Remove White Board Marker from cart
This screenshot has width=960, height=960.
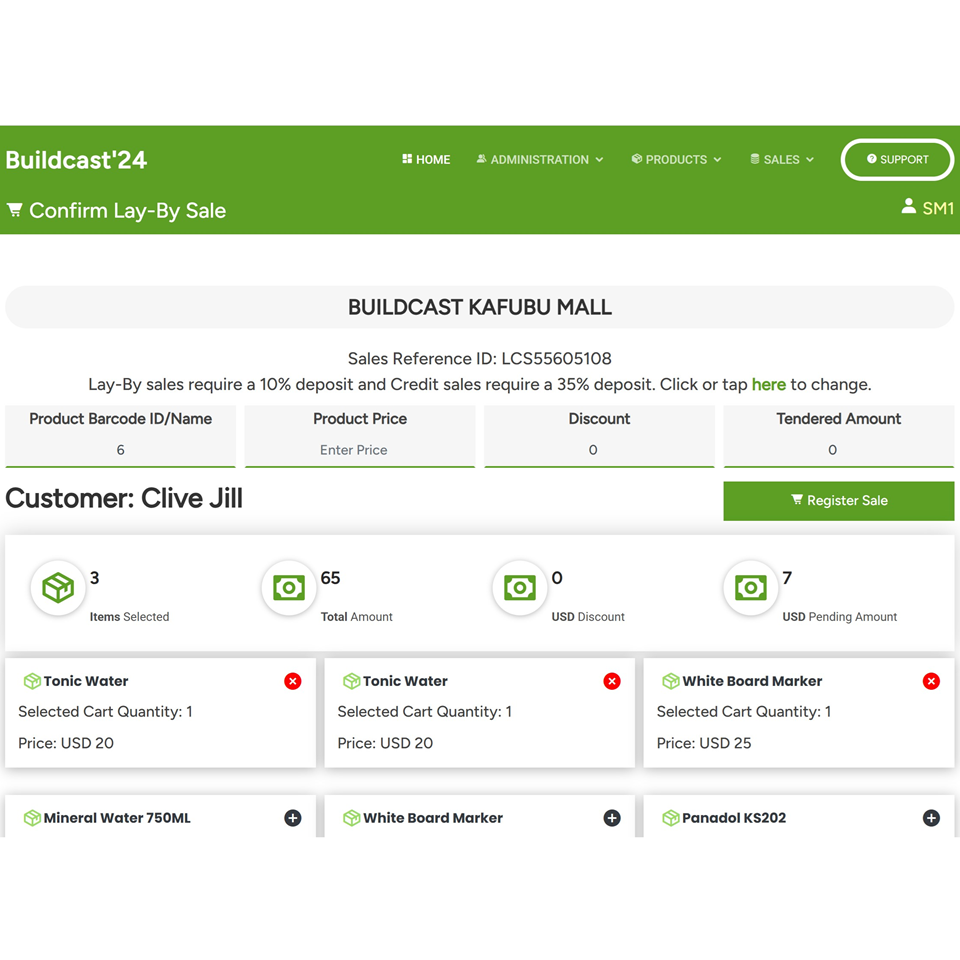931,681
